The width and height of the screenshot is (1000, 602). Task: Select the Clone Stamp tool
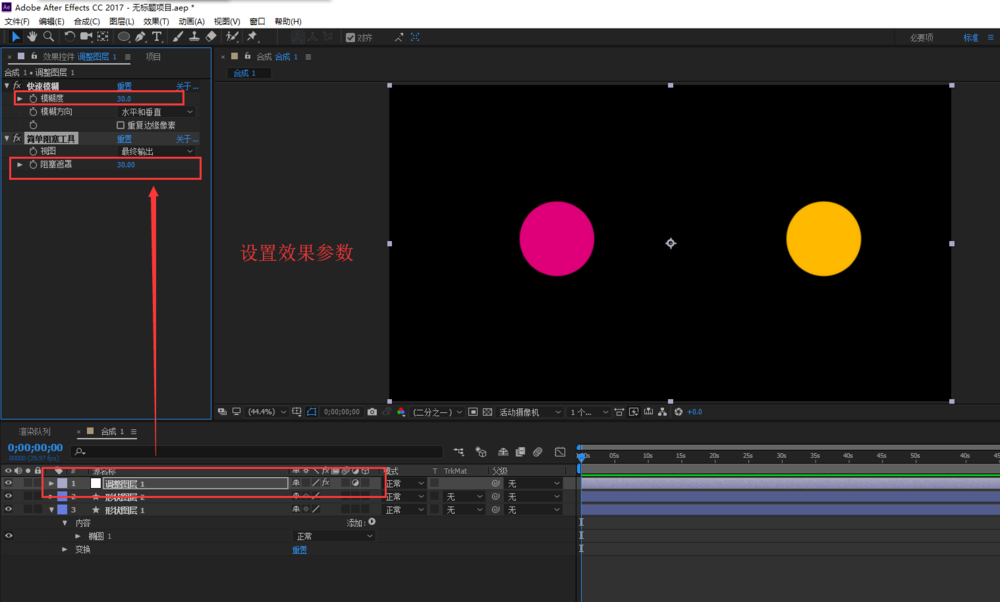[195, 37]
